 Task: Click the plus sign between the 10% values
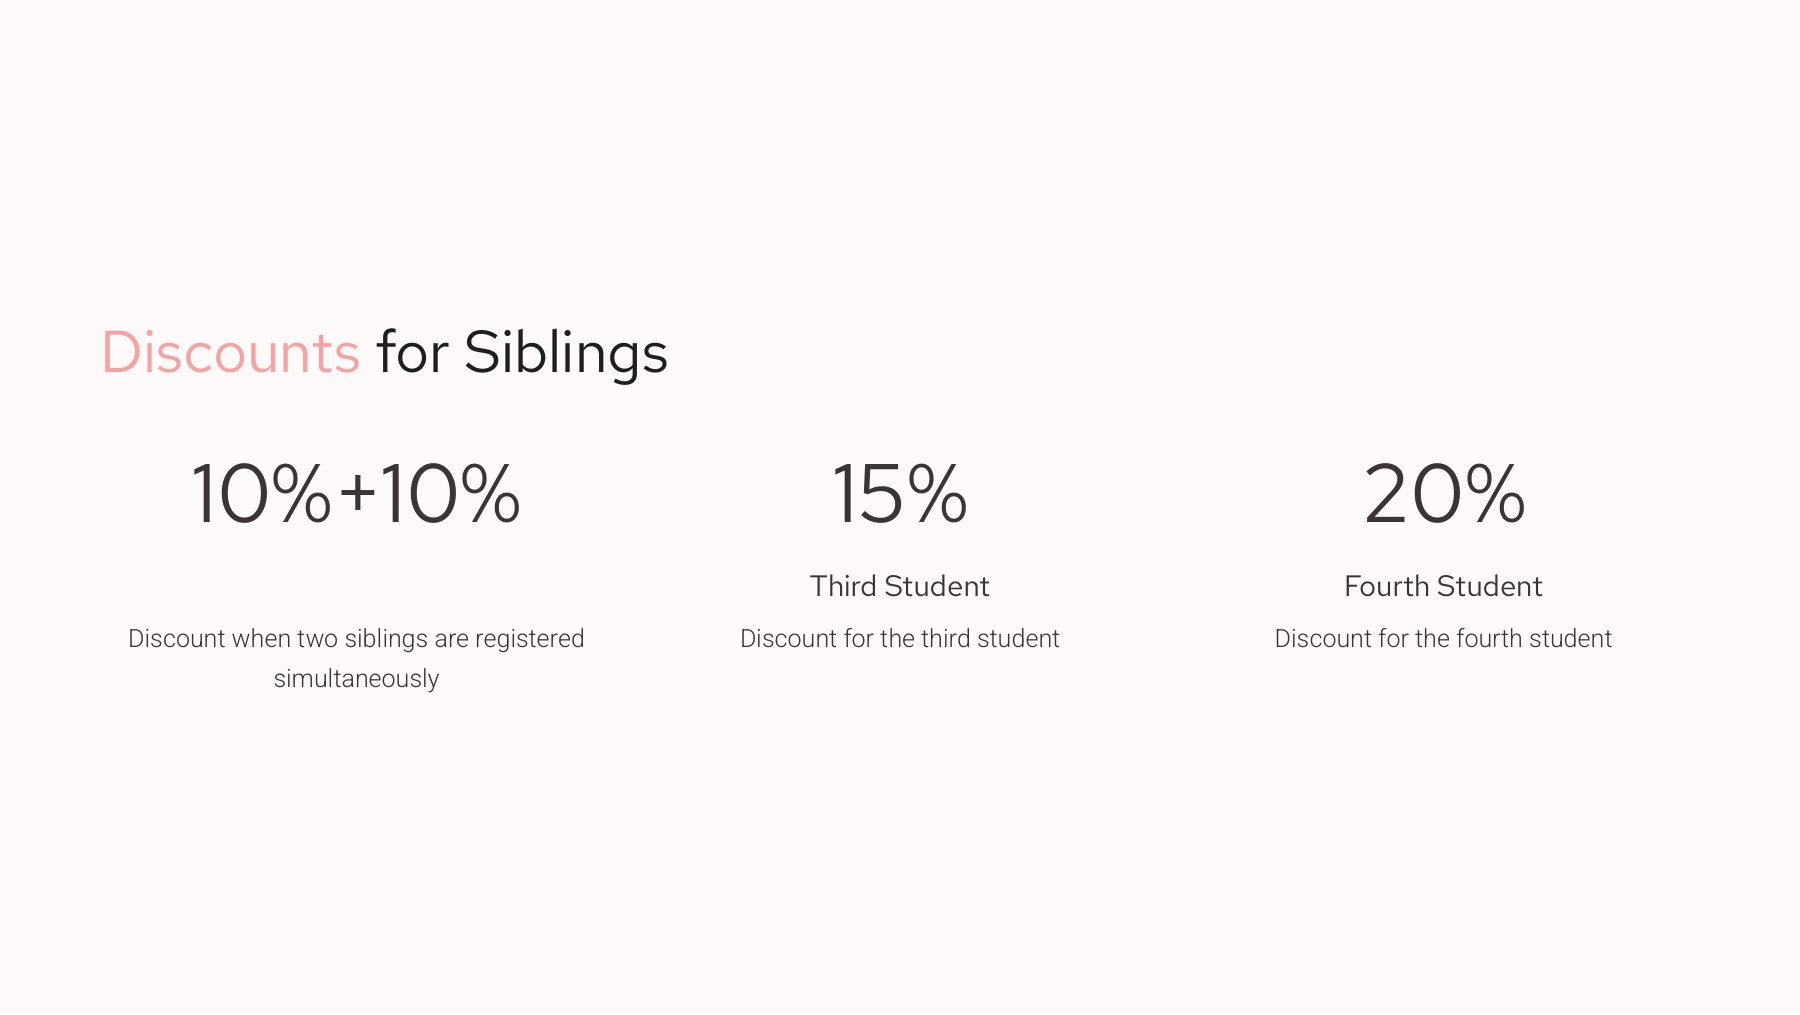(357, 493)
